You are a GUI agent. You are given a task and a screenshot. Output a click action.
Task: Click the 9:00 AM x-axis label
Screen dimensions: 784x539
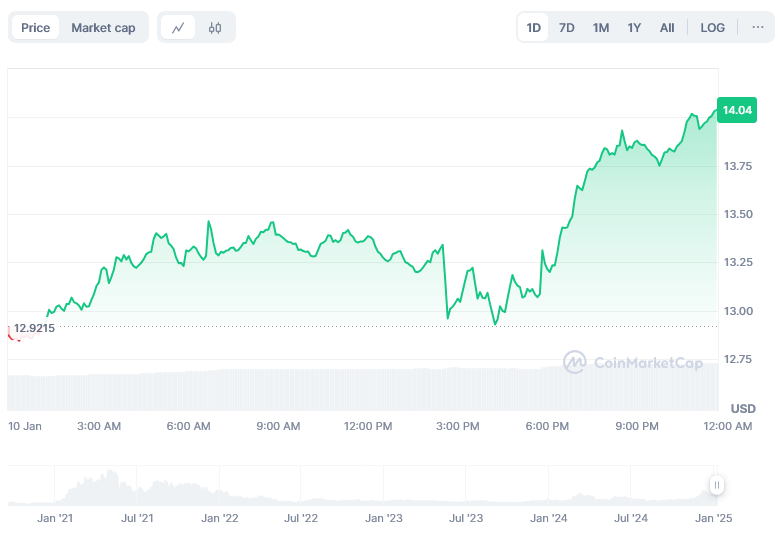click(278, 426)
